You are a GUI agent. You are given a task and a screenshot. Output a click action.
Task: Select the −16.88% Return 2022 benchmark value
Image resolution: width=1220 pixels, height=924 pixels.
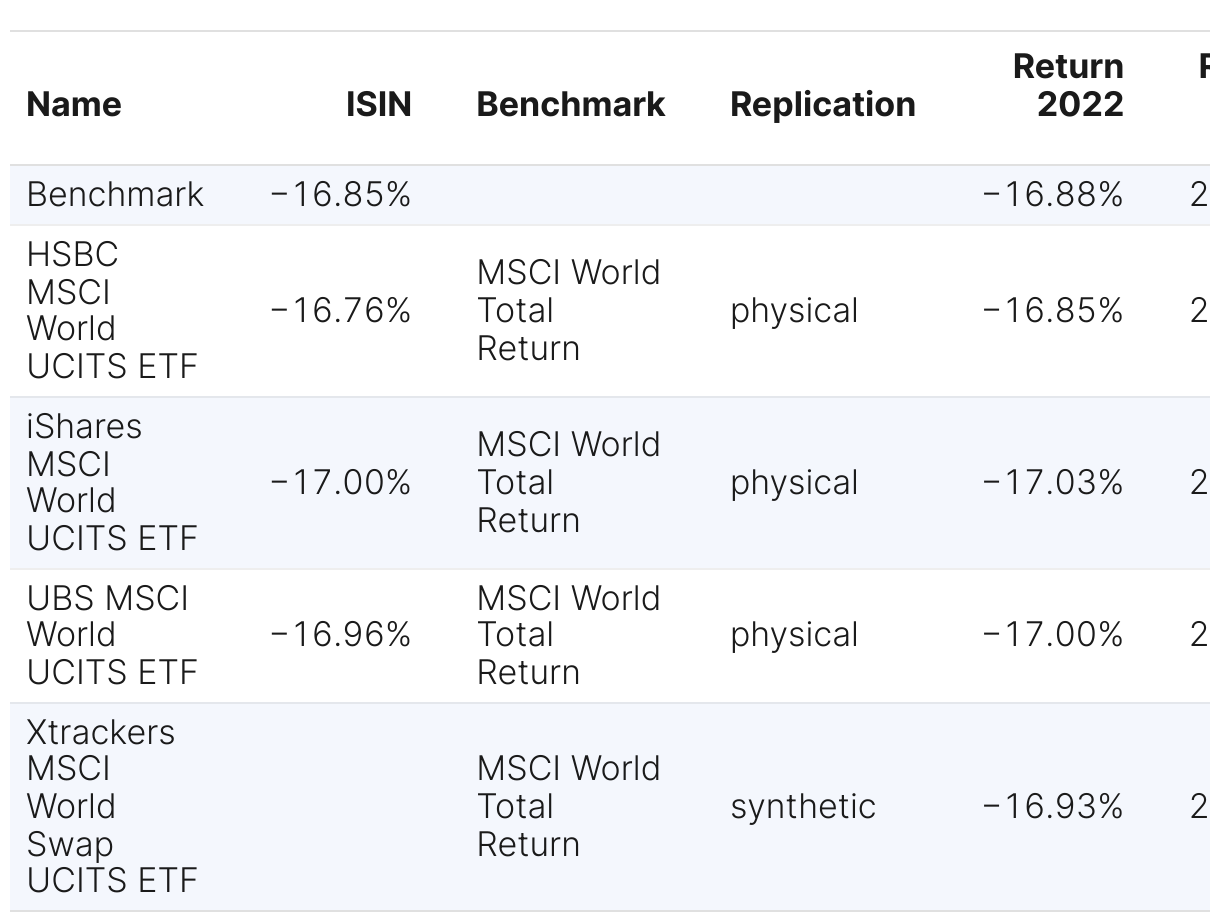pos(1053,194)
